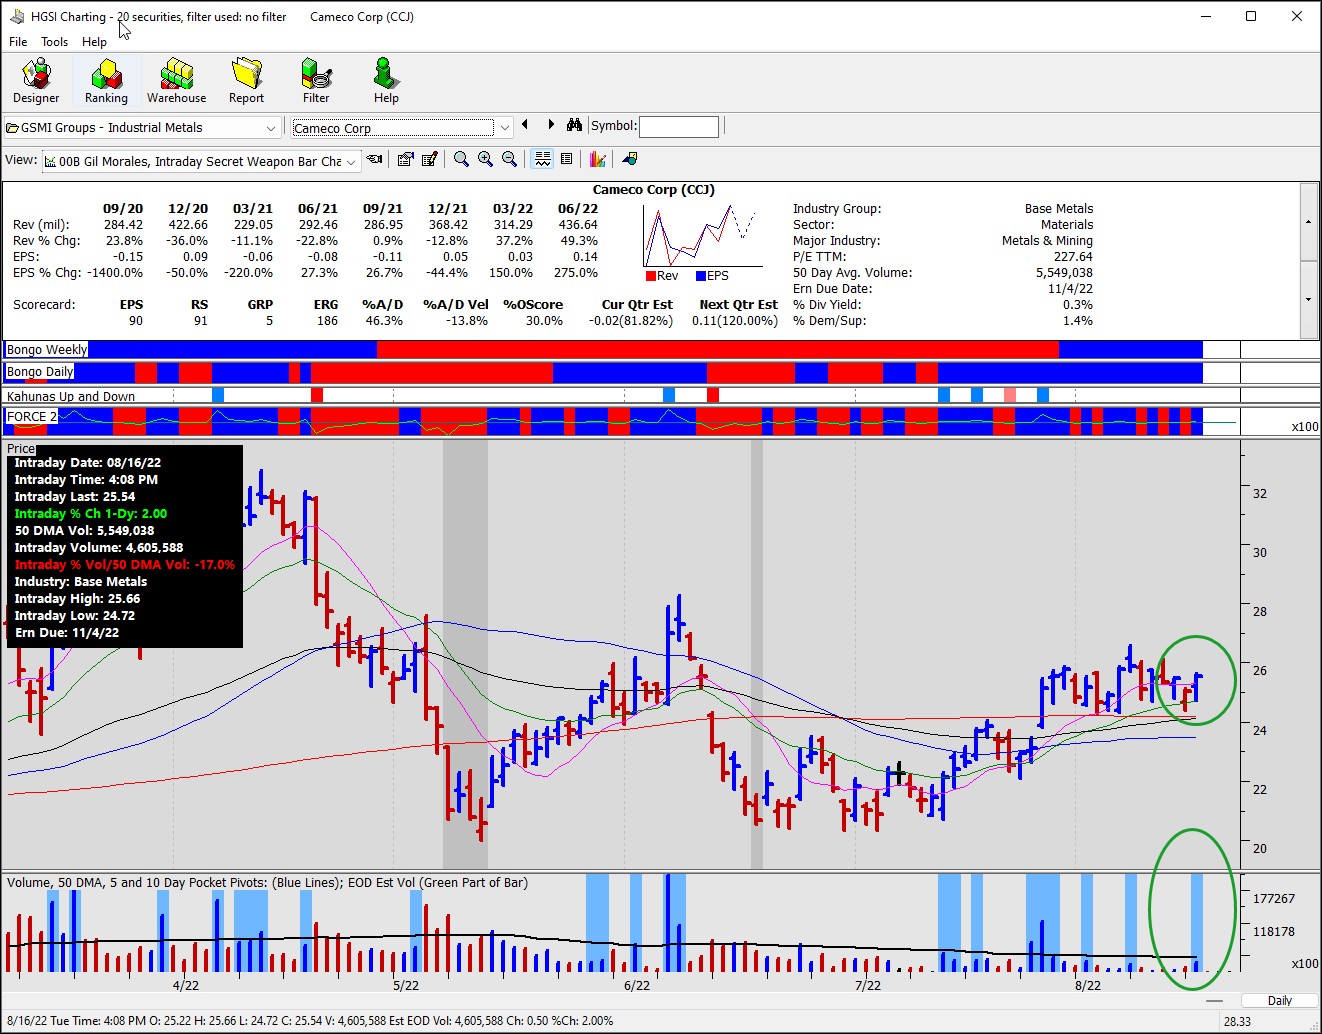The image size is (1322, 1034).
Task: Open the Tools menu
Action: (54, 42)
